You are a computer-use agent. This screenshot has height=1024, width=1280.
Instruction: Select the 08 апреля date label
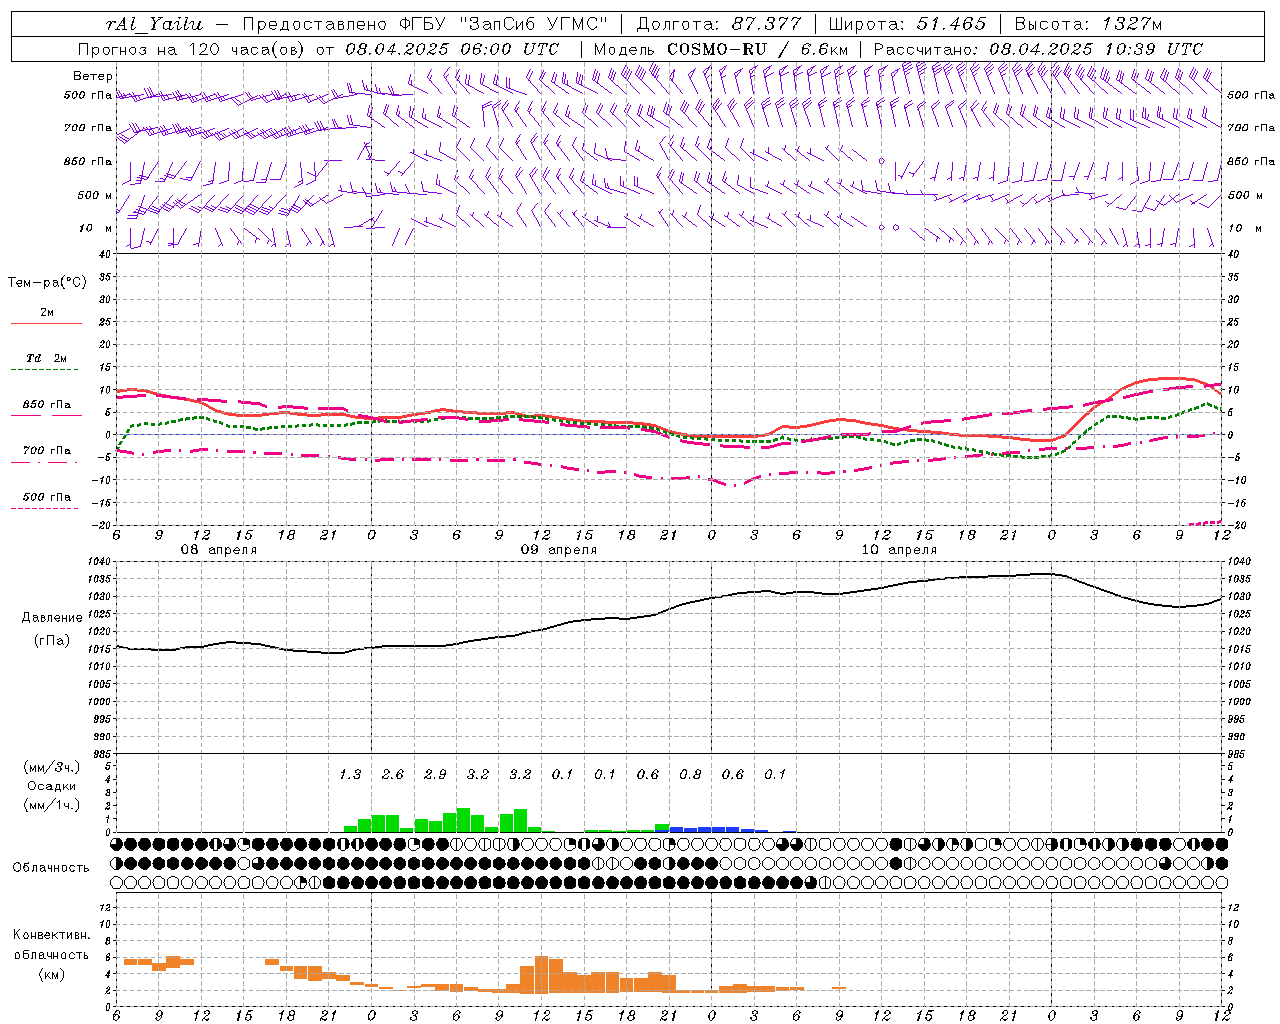(x=218, y=550)
